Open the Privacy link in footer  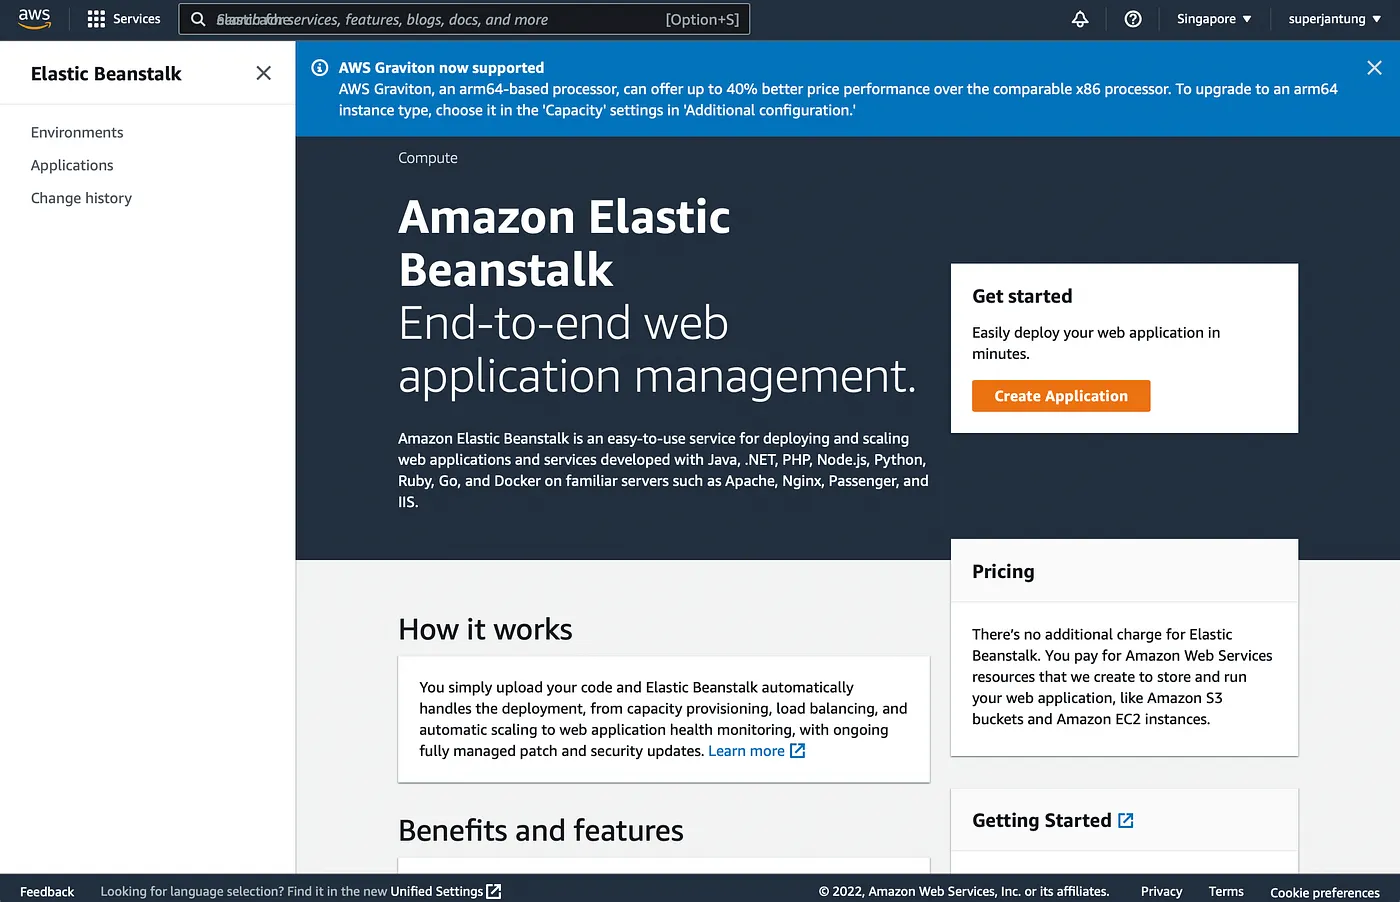click(1161, 891)
